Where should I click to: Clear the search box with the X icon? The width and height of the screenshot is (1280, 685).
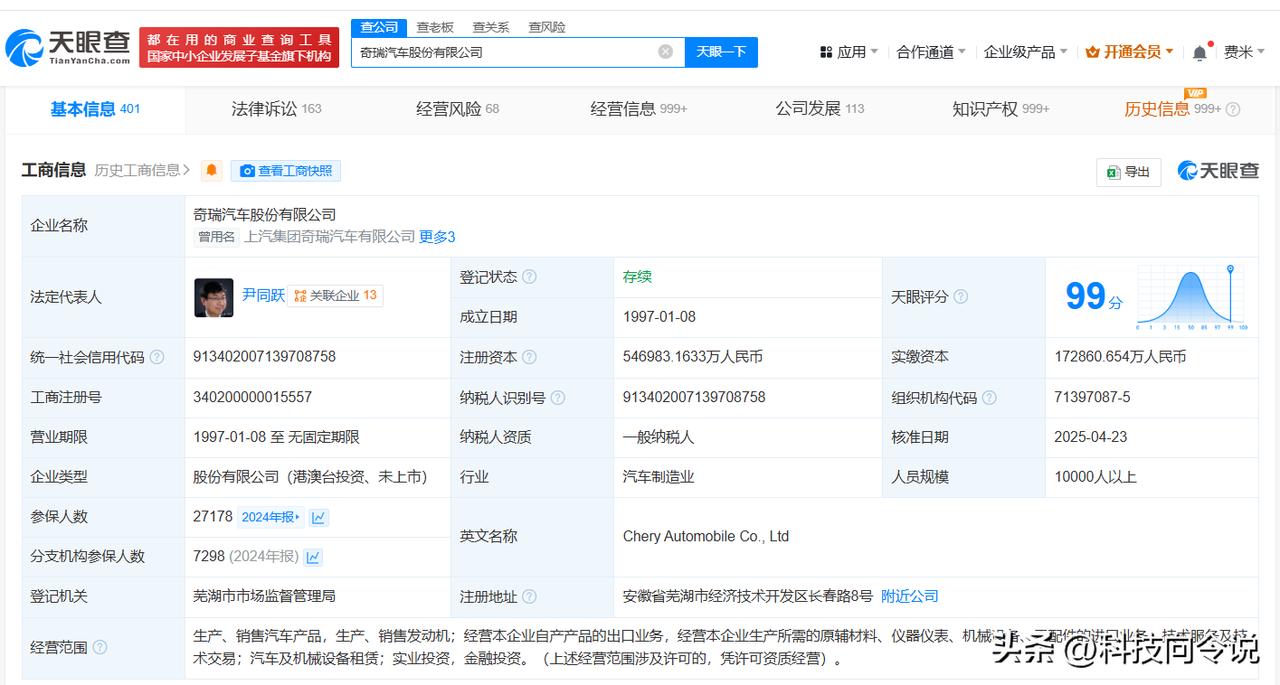665,52
